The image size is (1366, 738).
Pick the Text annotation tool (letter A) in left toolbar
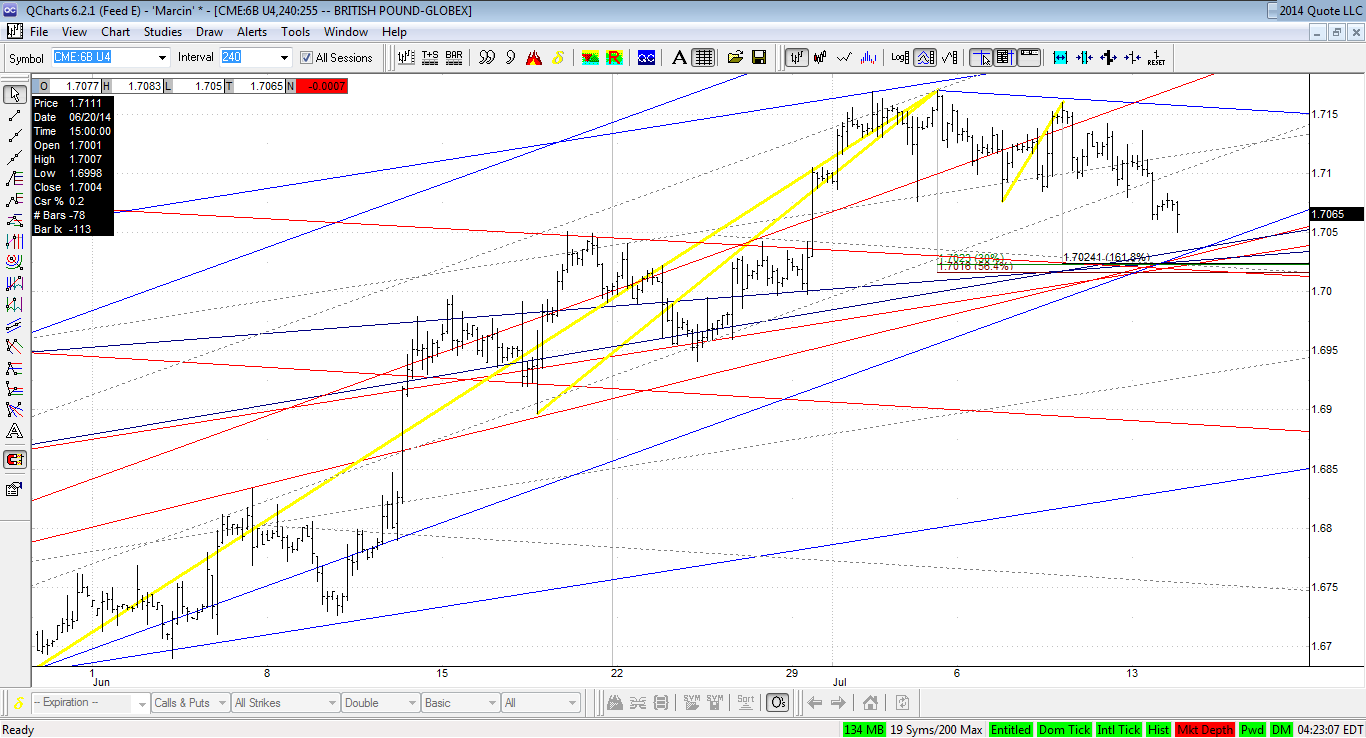click(15, 432)
